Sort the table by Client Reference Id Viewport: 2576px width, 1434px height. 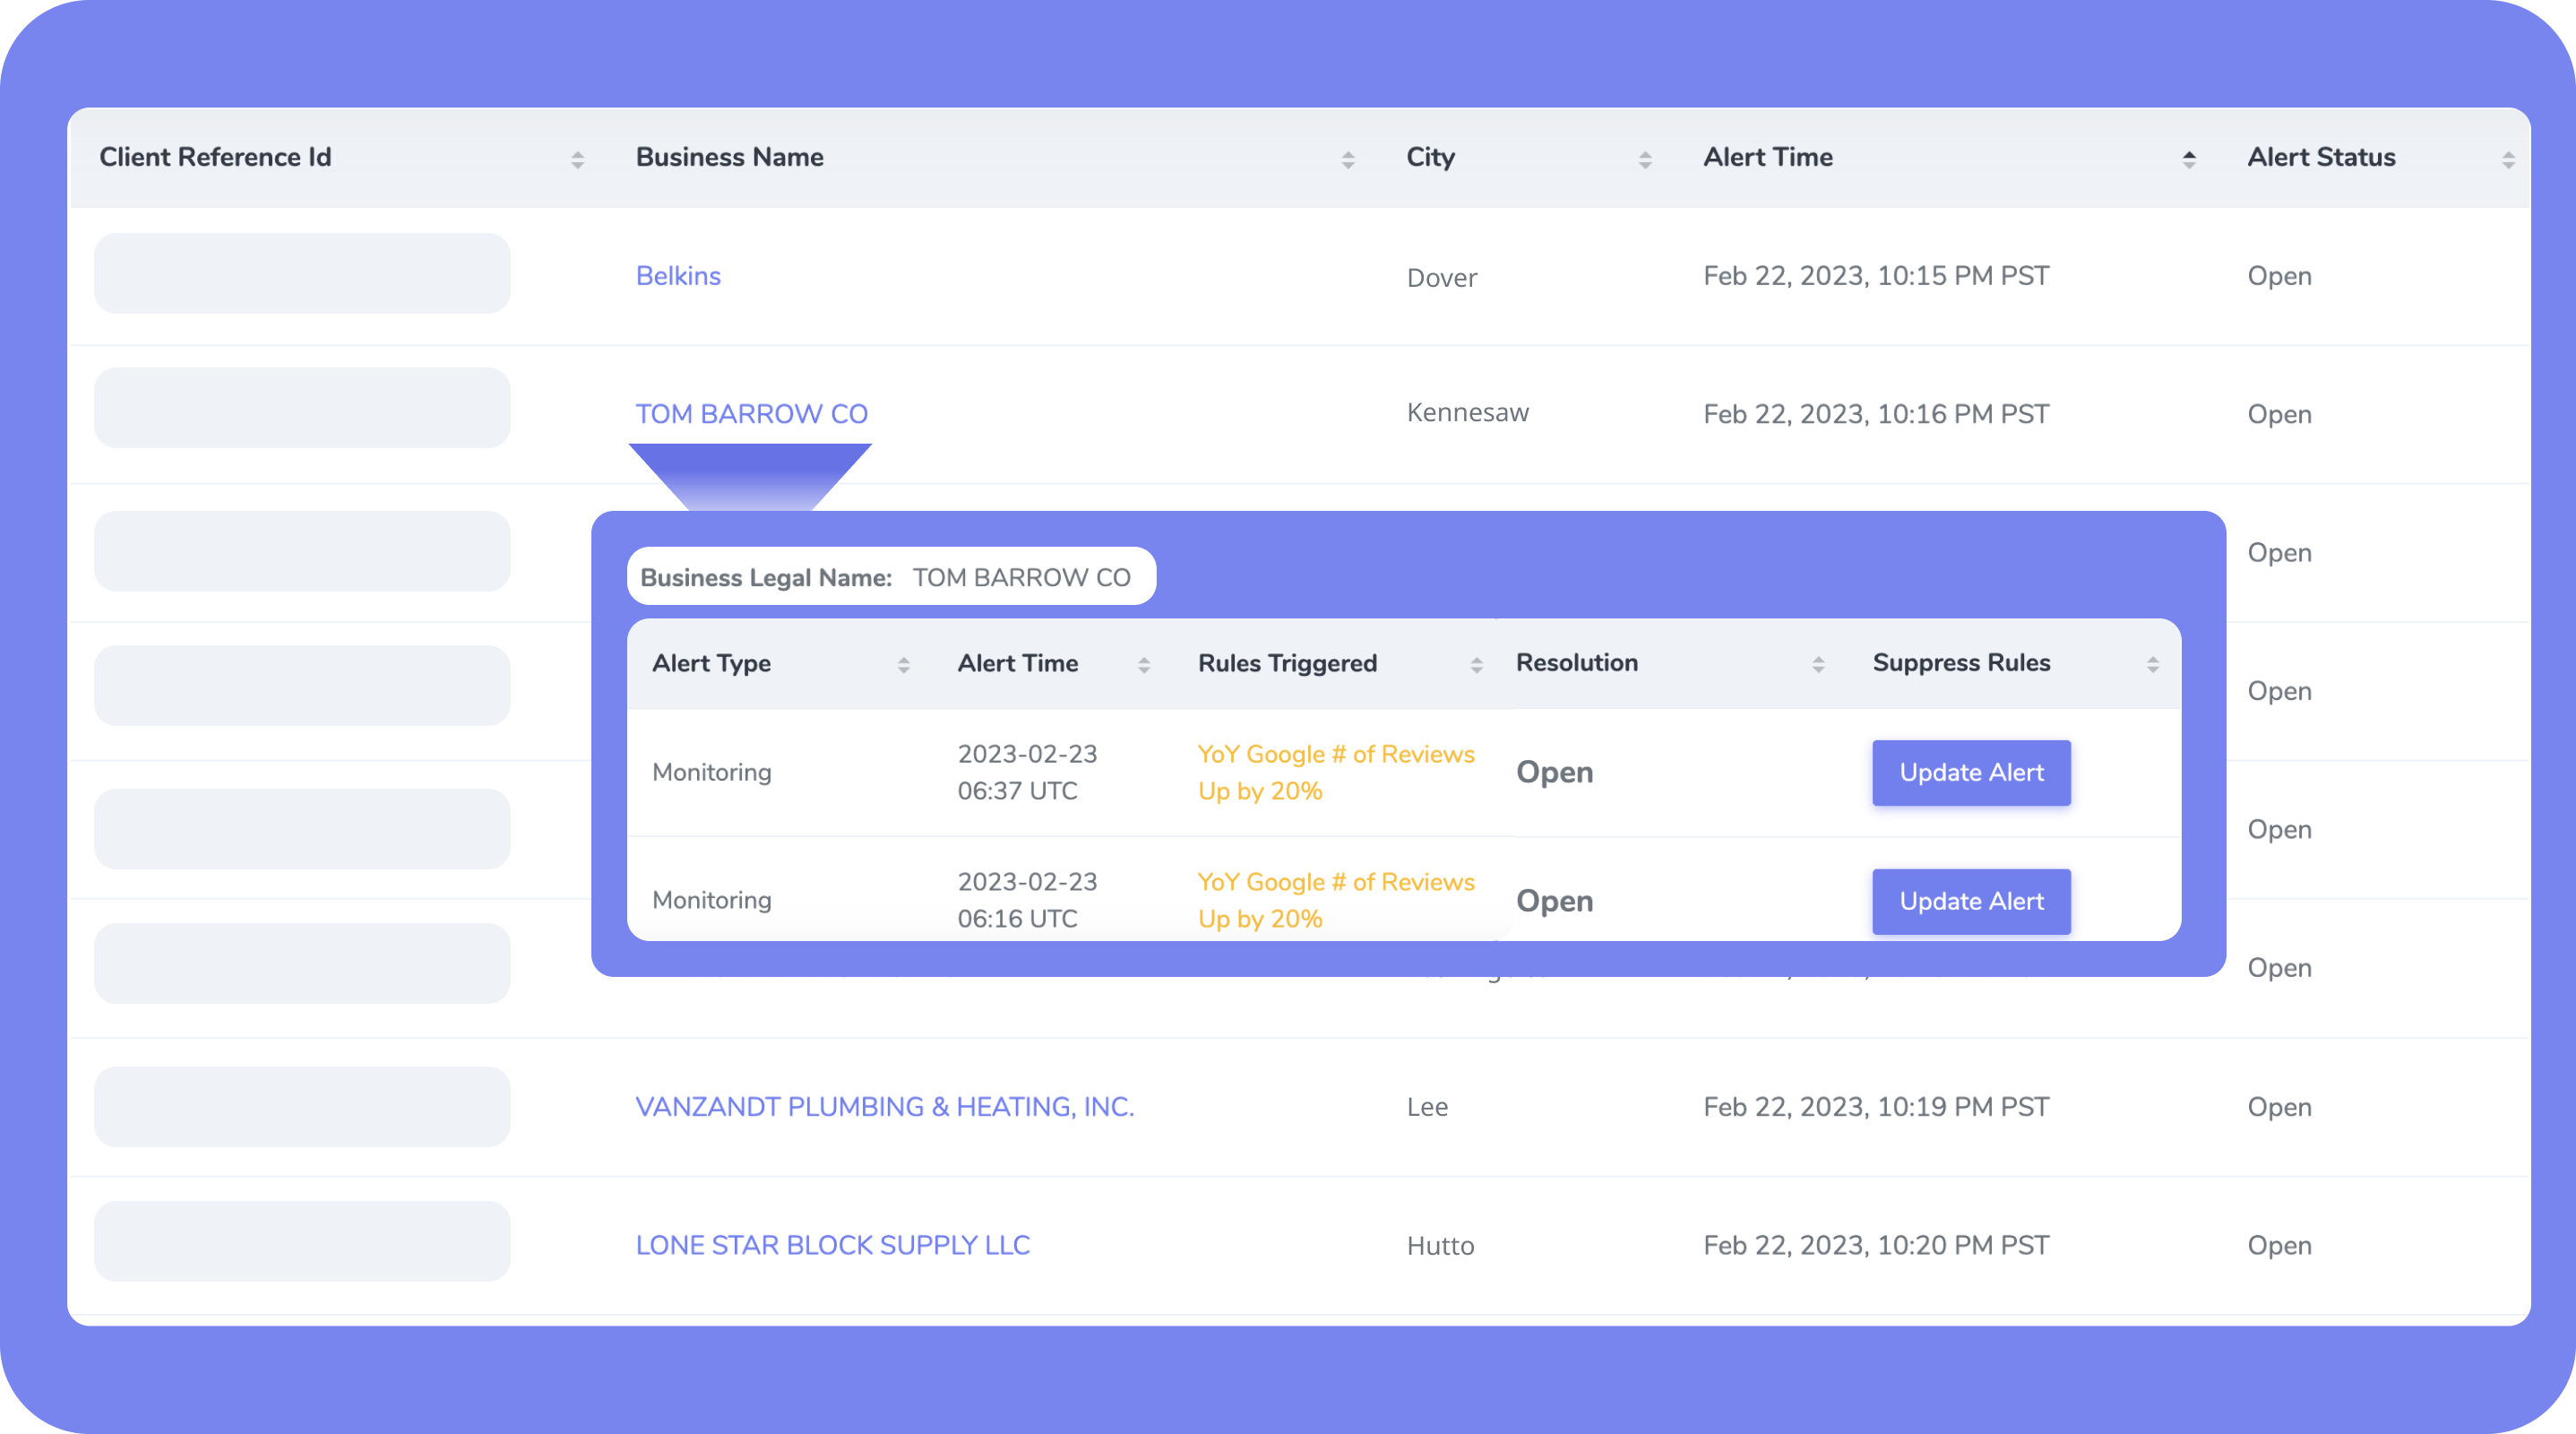[578, 157]
